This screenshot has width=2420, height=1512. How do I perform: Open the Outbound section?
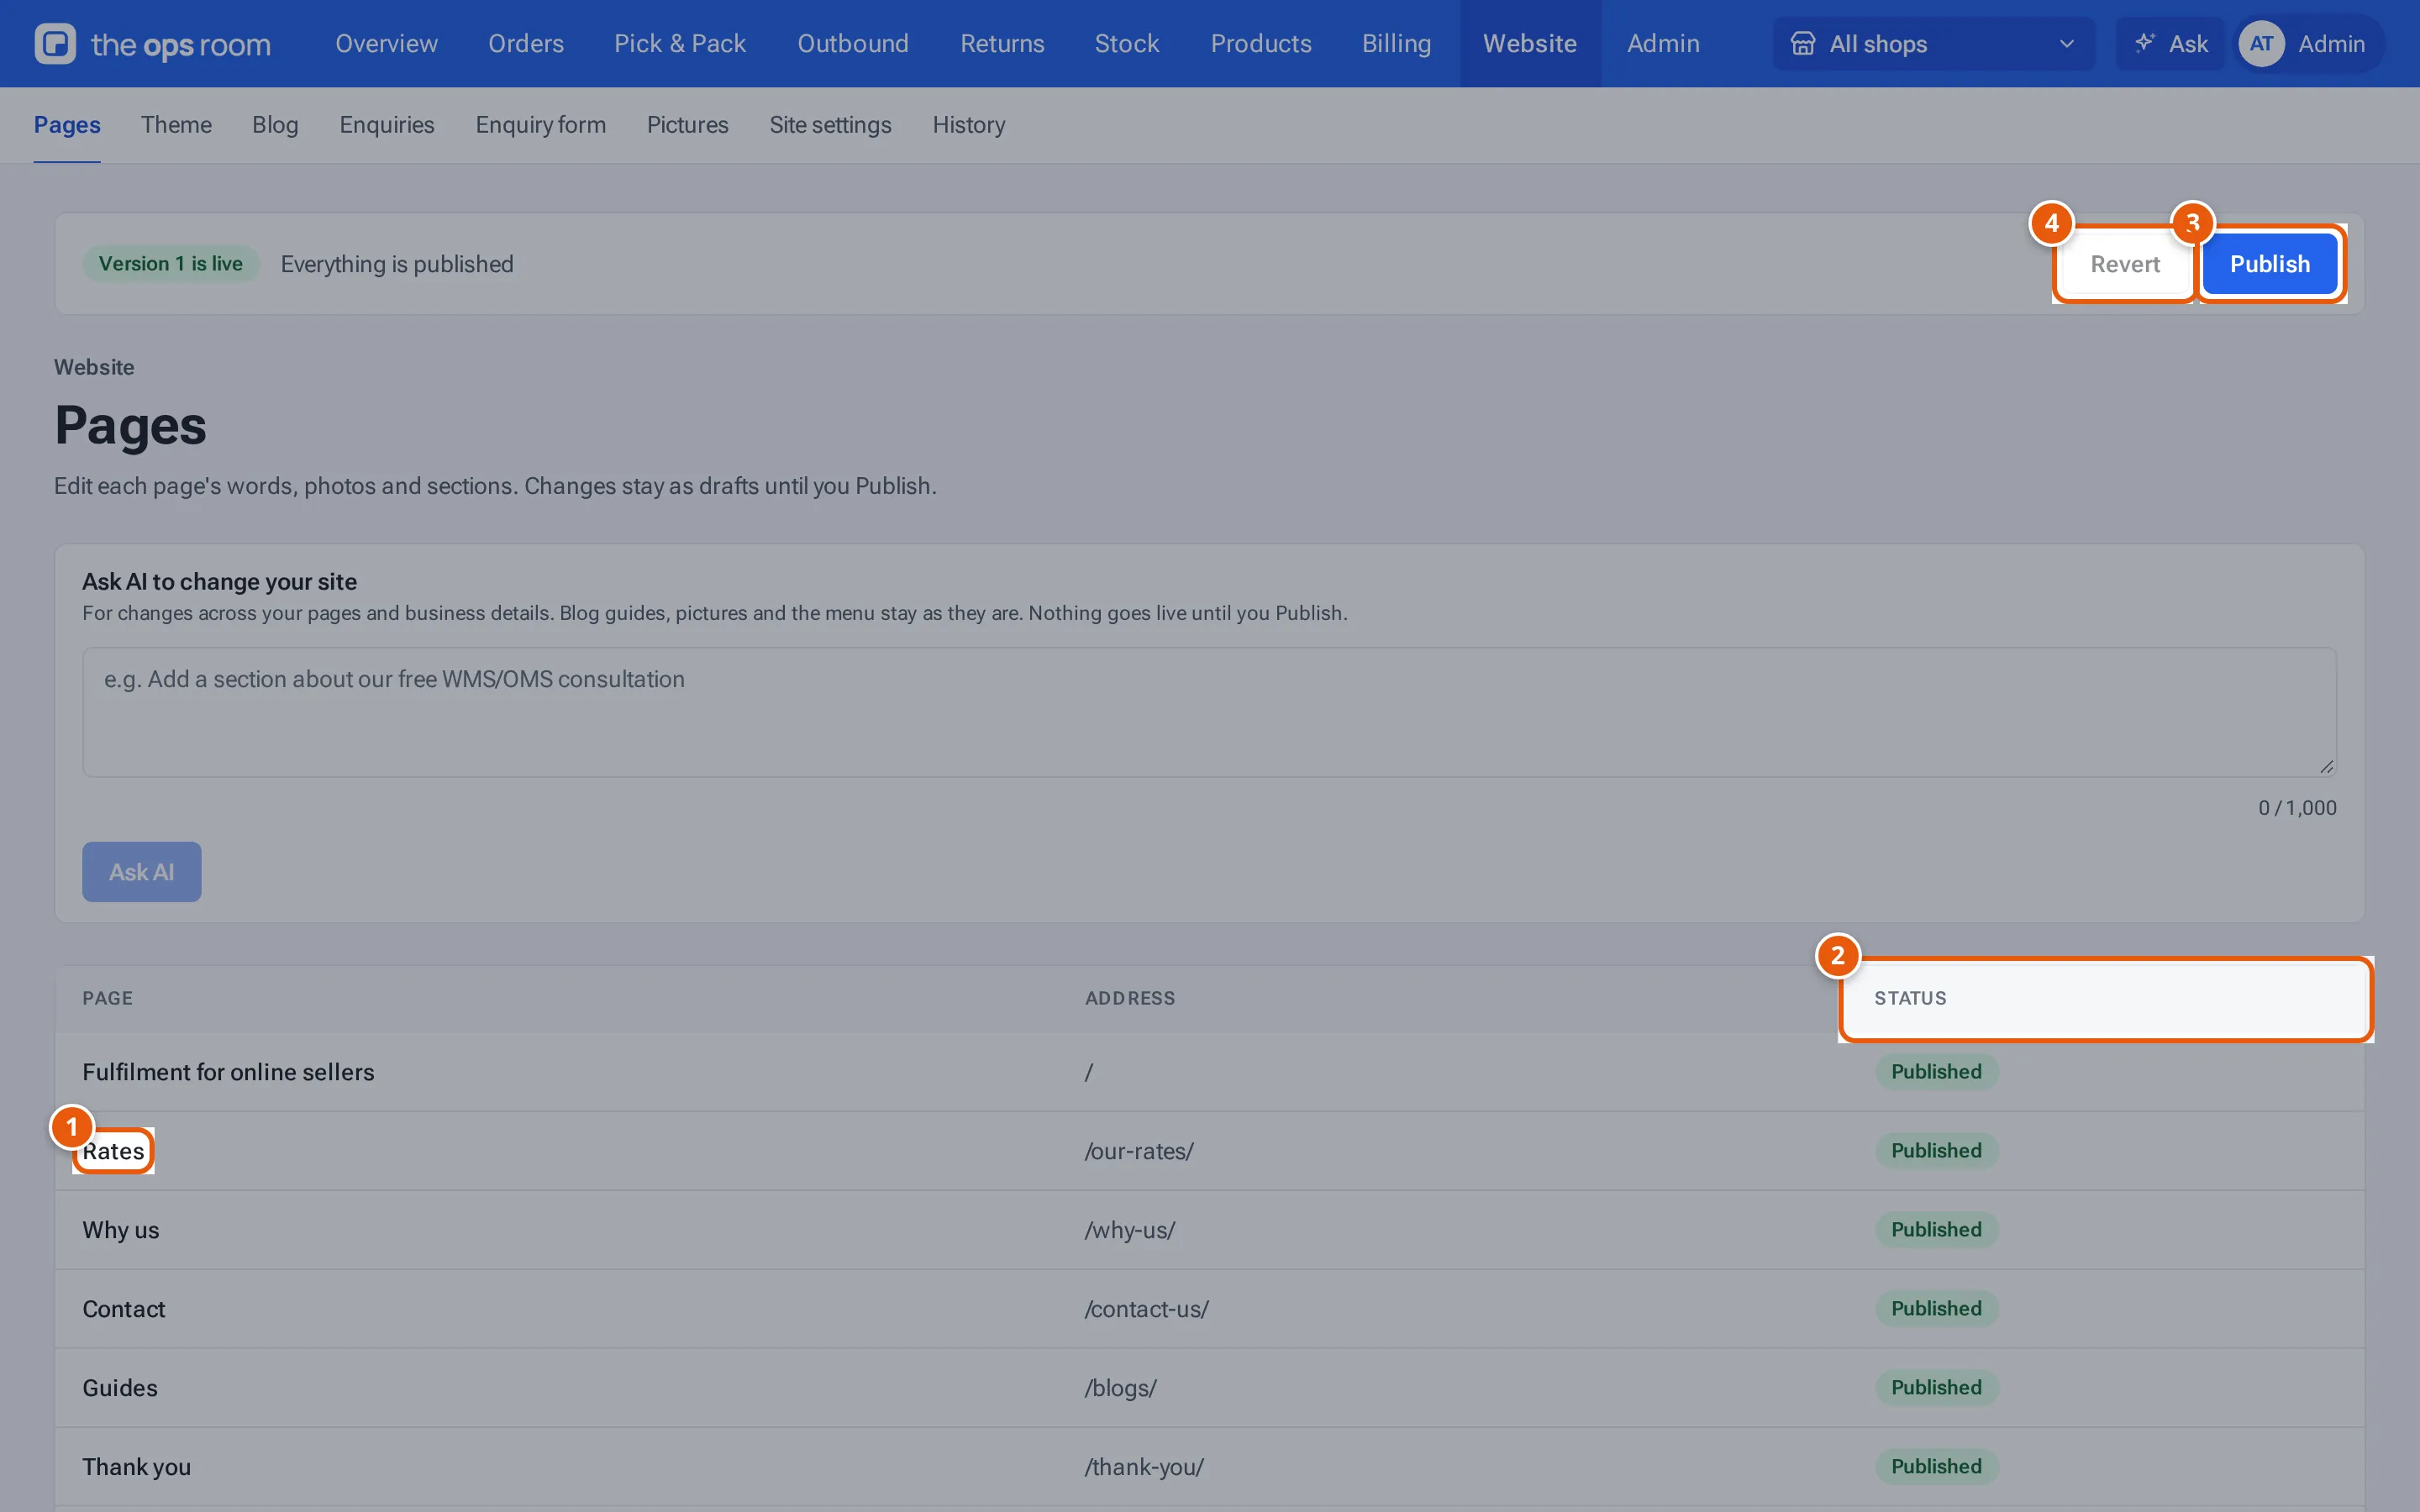(x=853, y=44)
